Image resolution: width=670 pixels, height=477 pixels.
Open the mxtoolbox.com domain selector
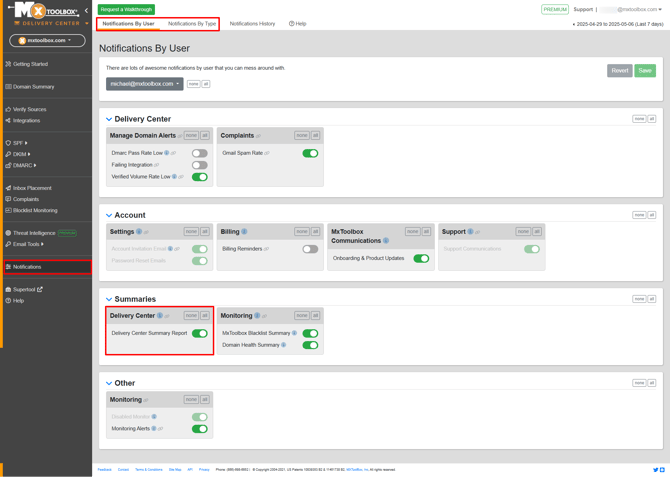pyautogui.click(x=47, y=41)
